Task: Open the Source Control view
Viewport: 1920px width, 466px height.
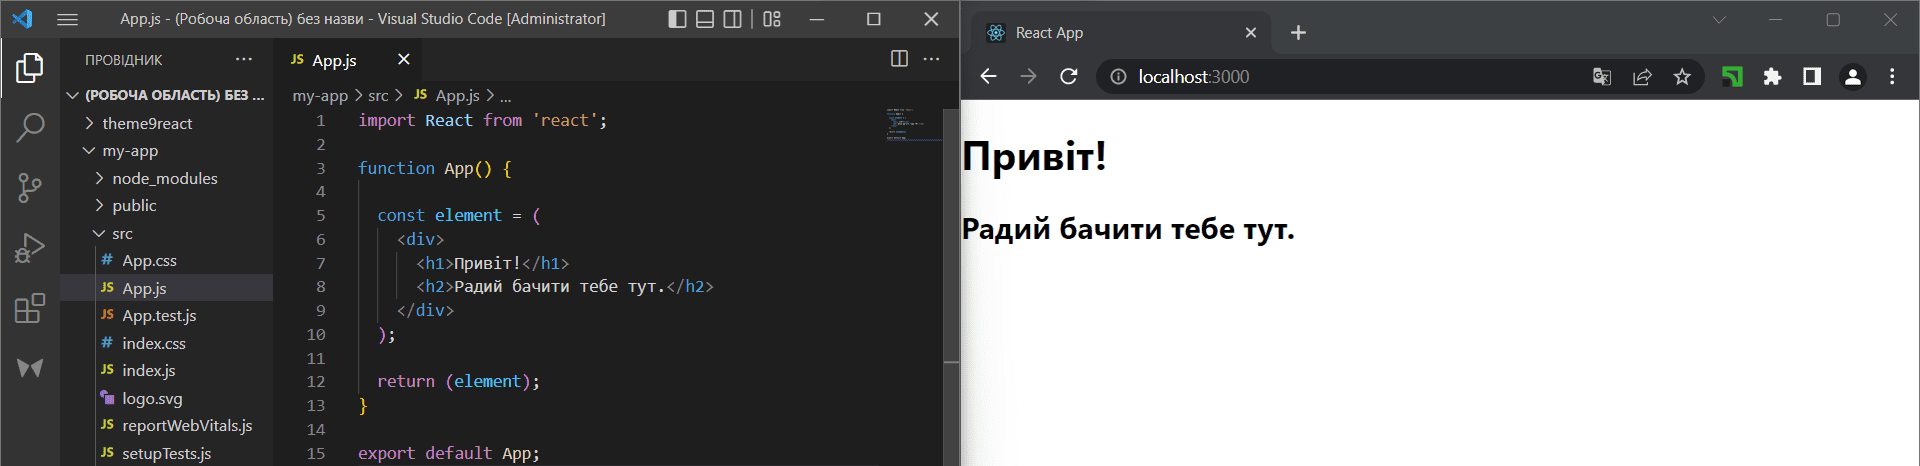Action: [x=30, y=187]
